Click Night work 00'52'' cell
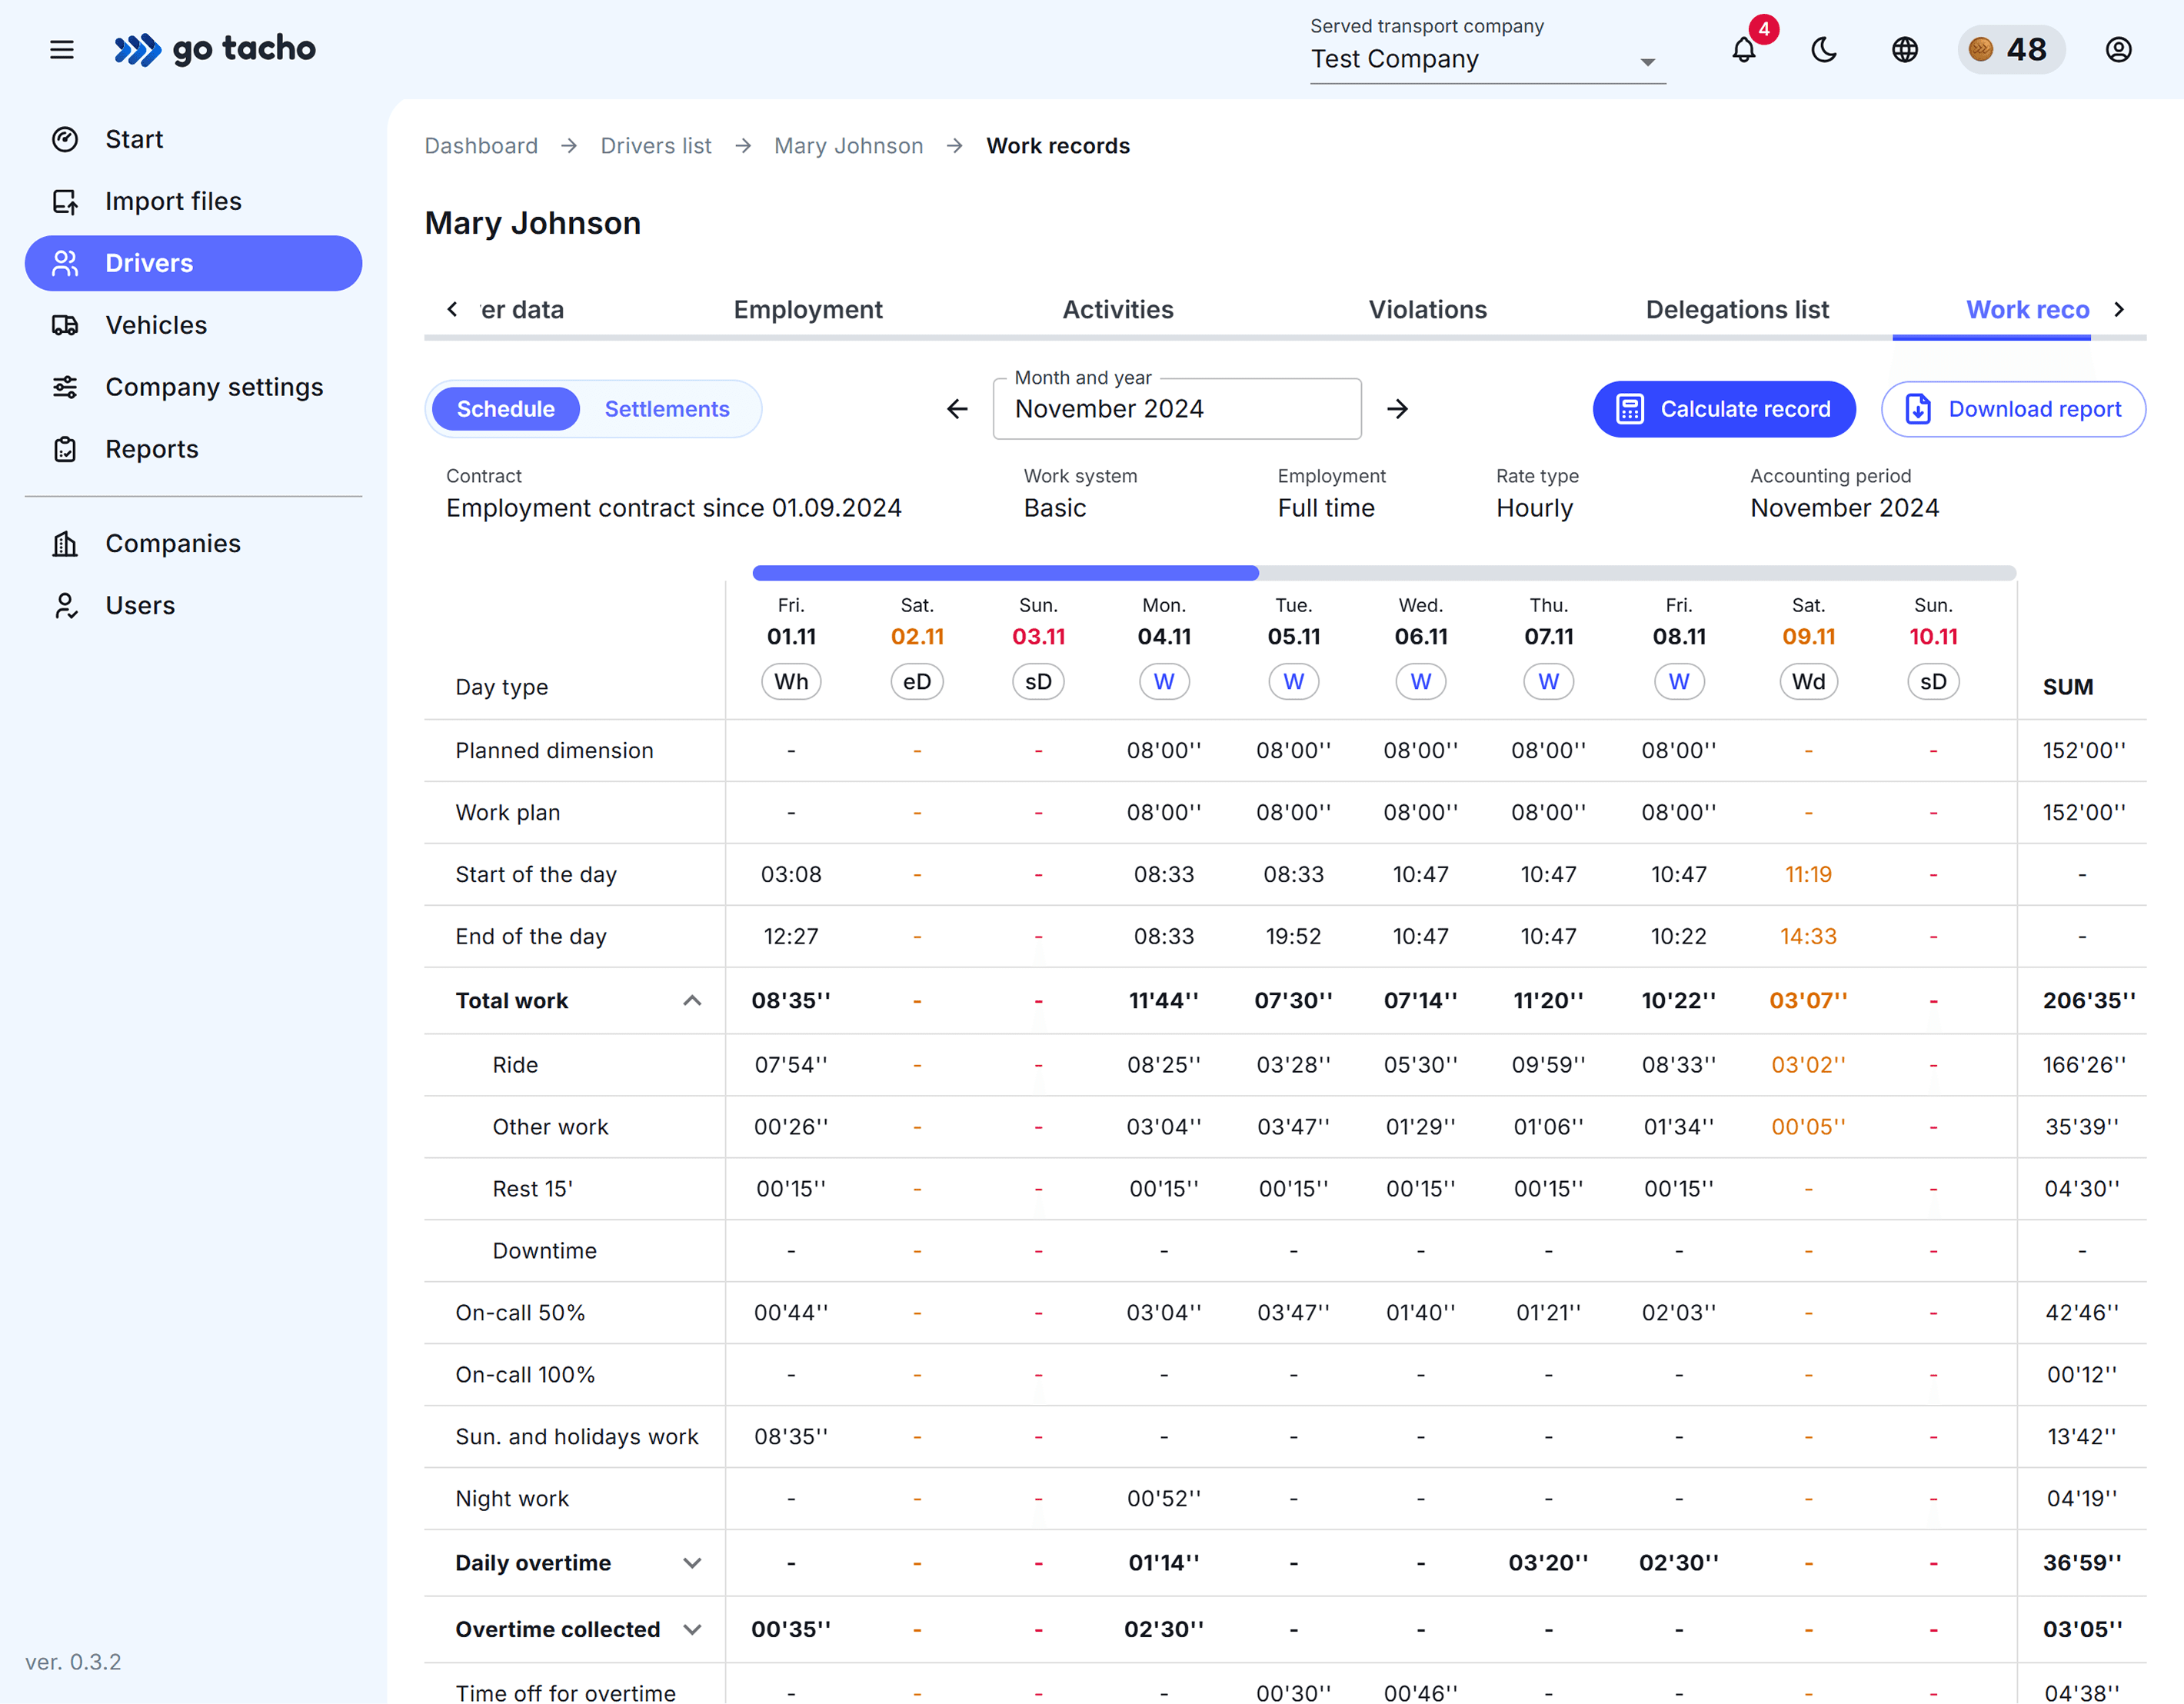Screen dimensions: 2184x1704 1164,1499
